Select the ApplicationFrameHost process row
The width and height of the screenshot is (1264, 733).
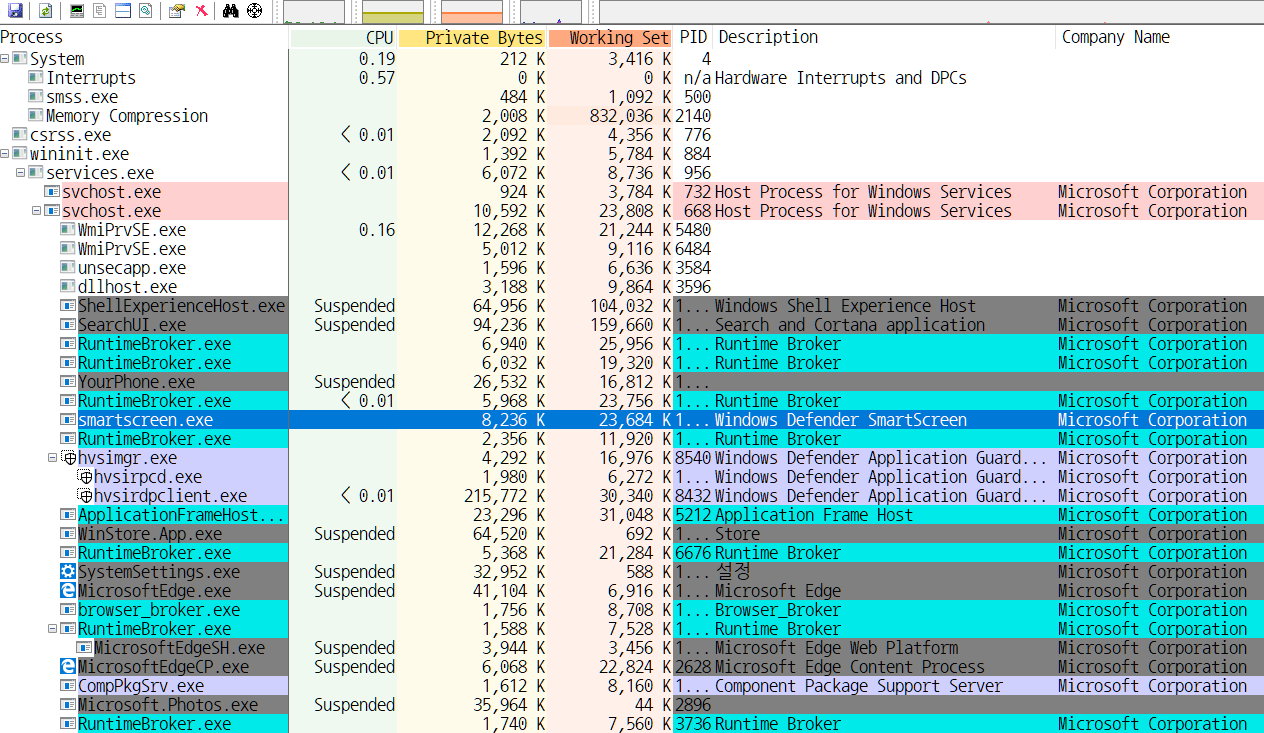coord(632,515)
